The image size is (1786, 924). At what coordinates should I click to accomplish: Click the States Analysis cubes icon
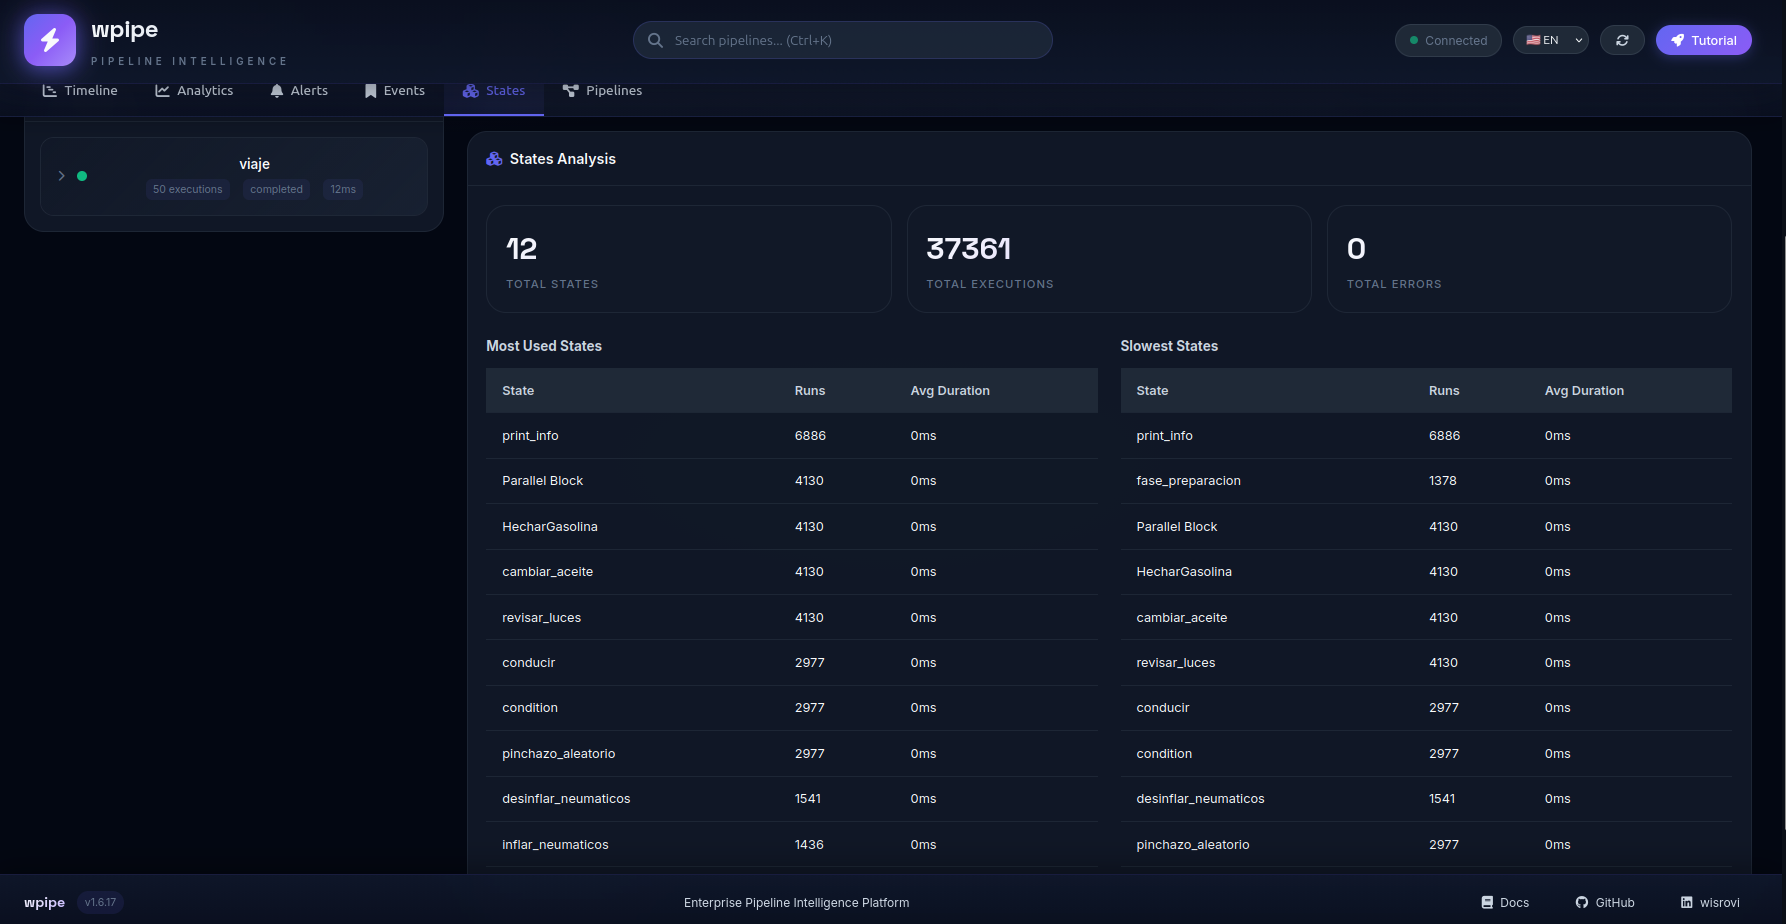coord(494,159)
